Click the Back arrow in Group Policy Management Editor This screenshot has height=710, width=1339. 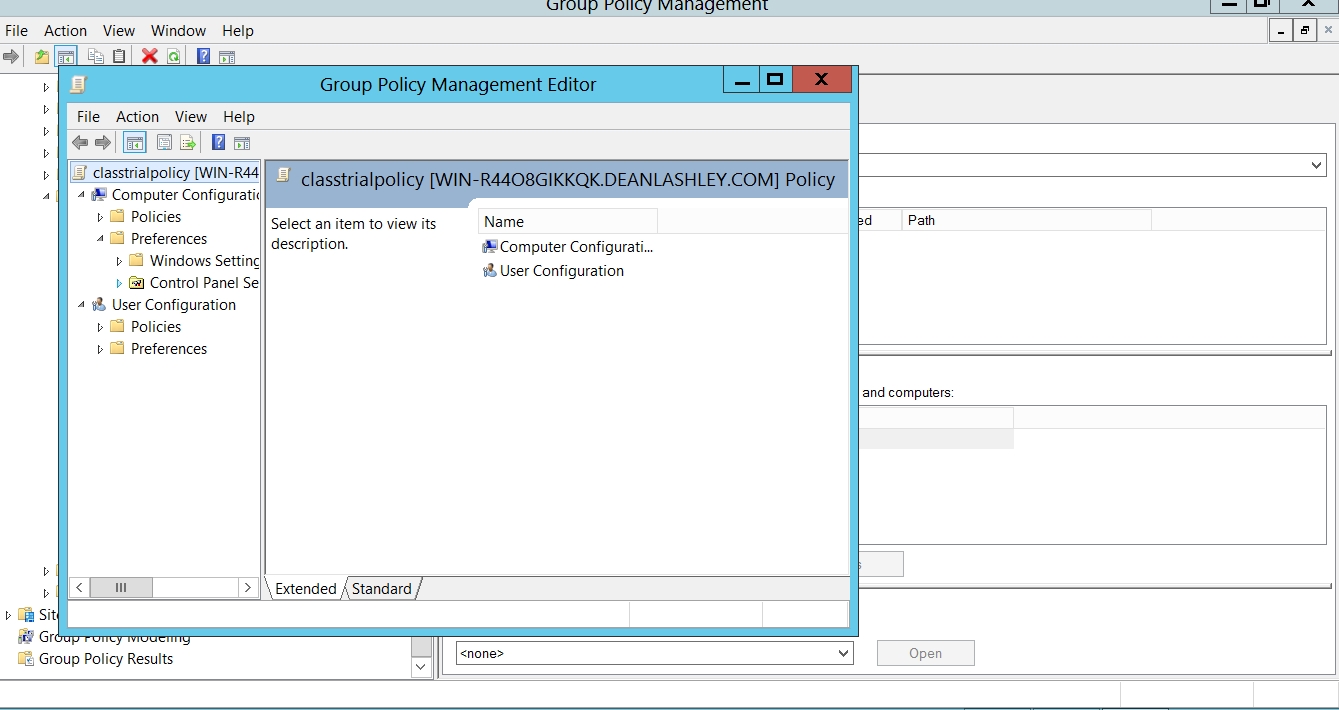pos(80,142)
